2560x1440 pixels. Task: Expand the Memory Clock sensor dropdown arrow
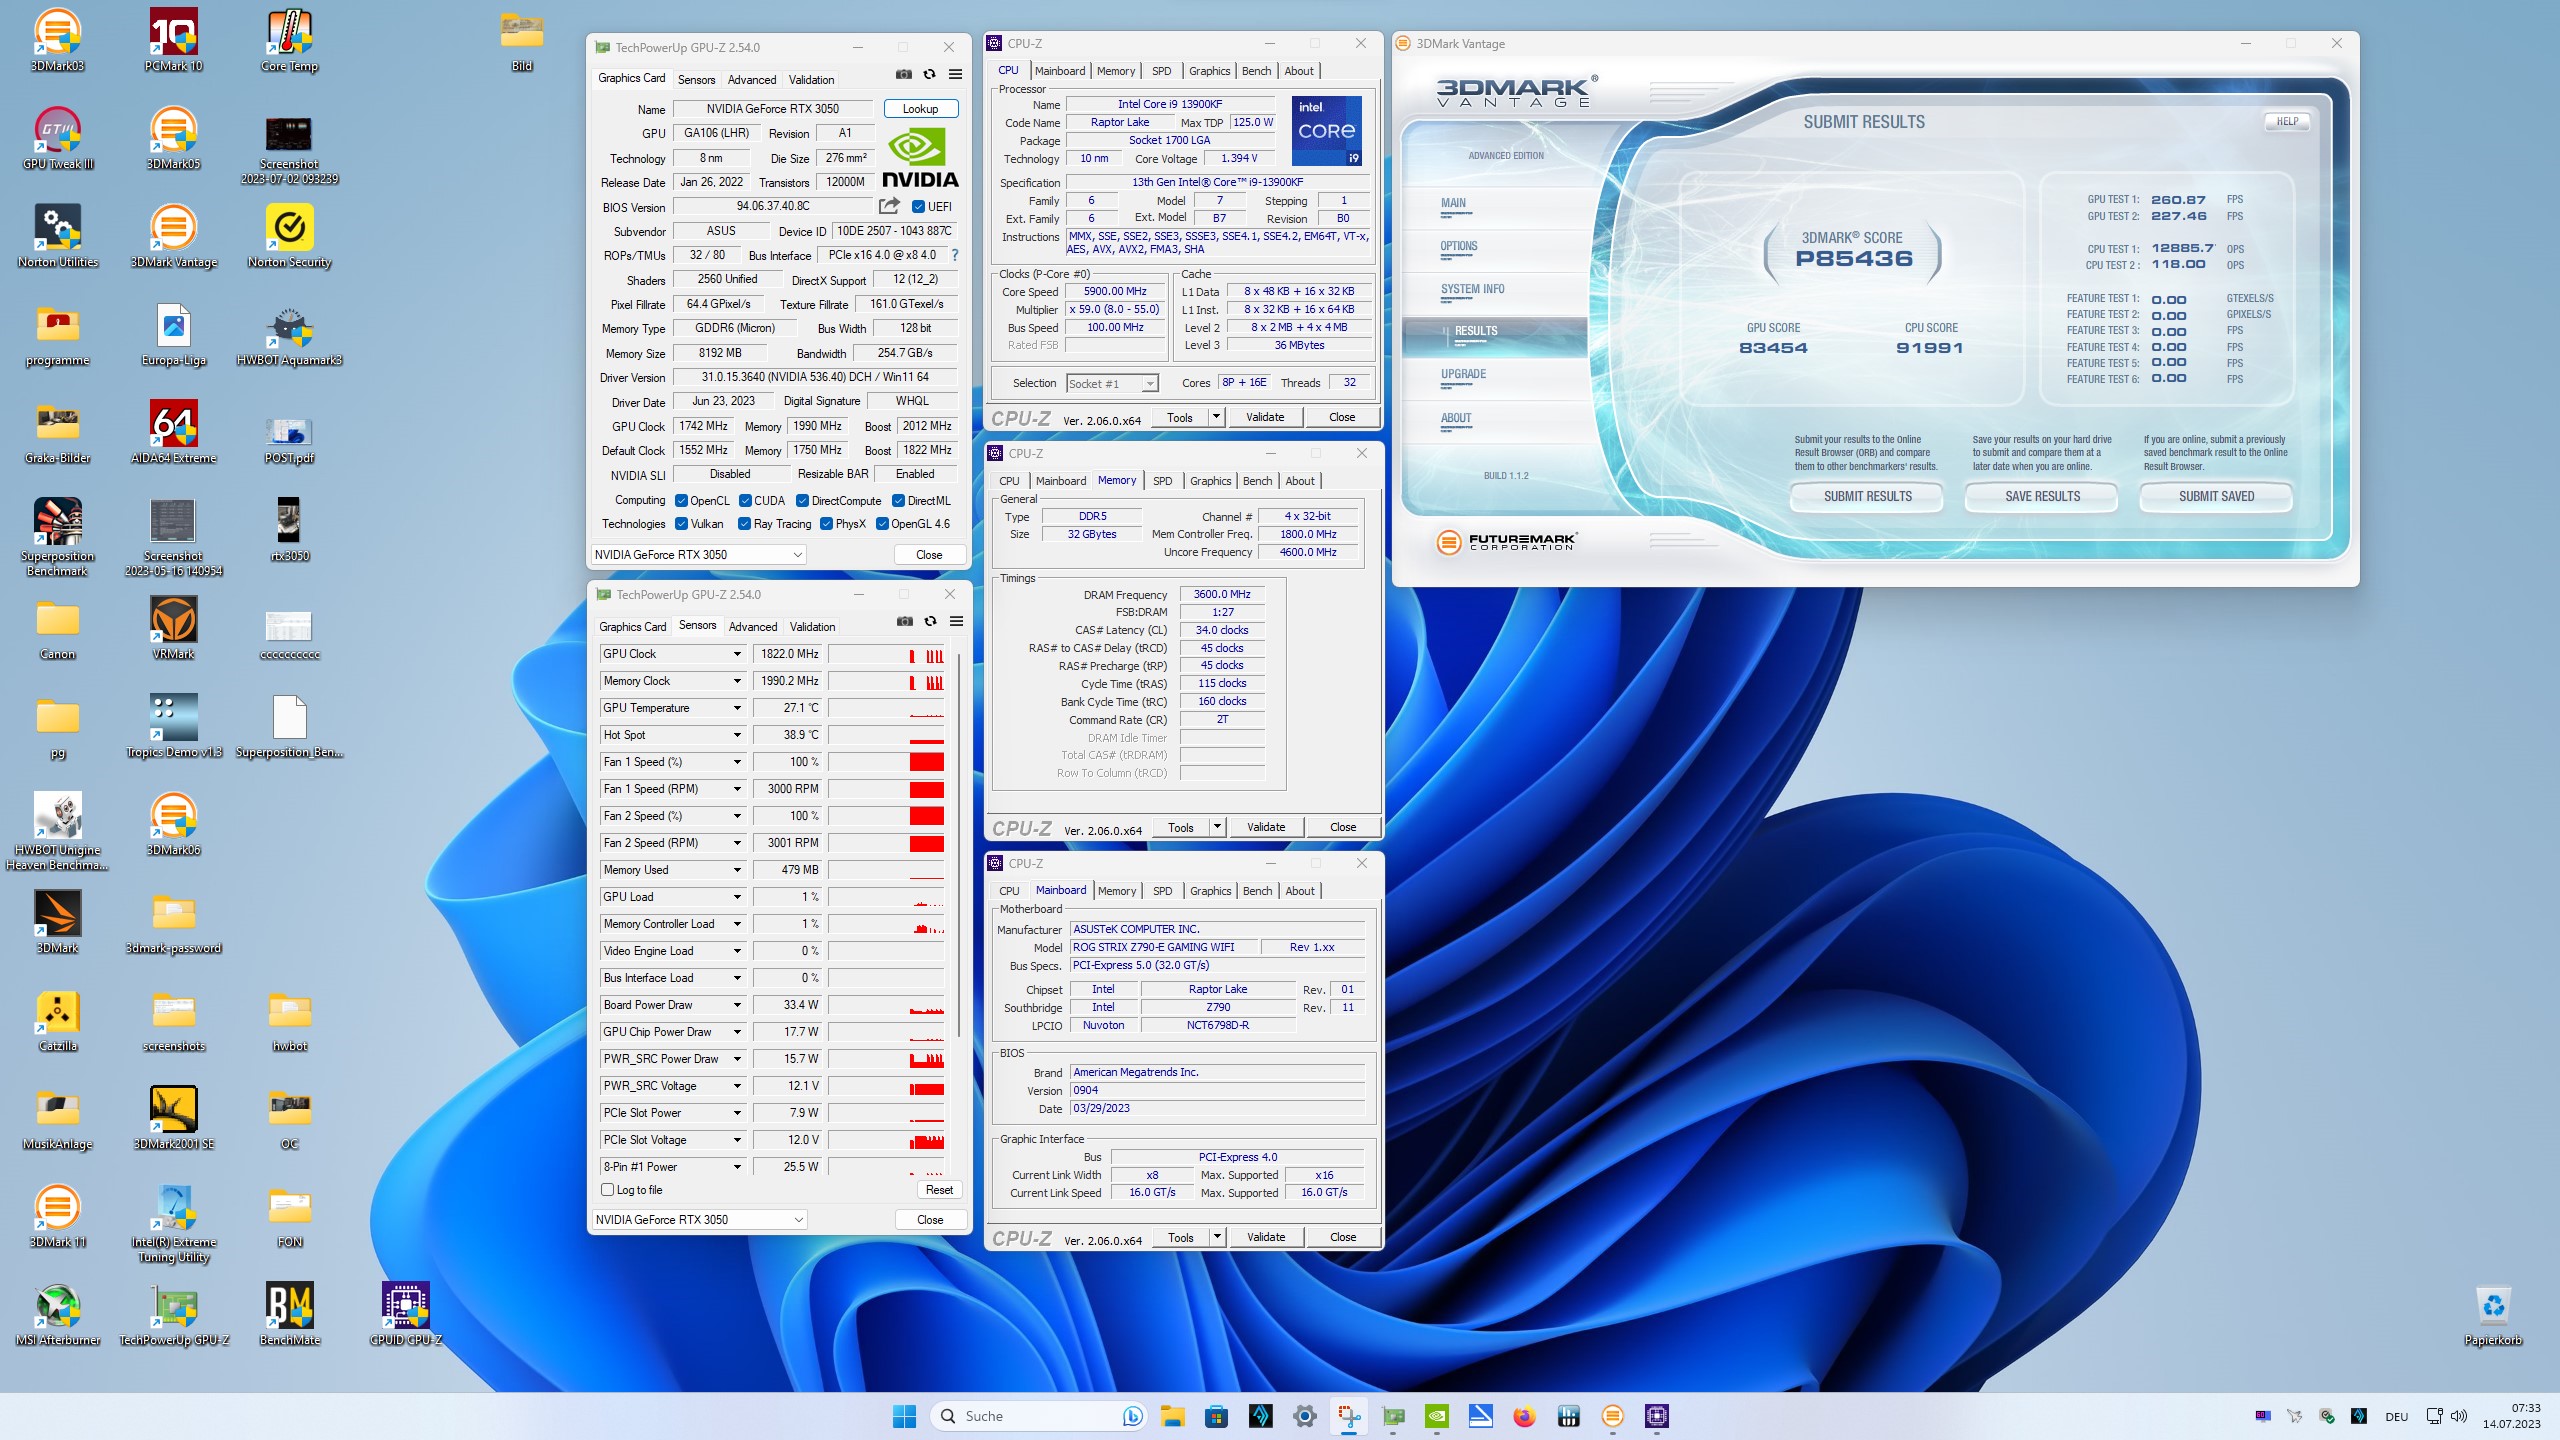click(737, 681)
